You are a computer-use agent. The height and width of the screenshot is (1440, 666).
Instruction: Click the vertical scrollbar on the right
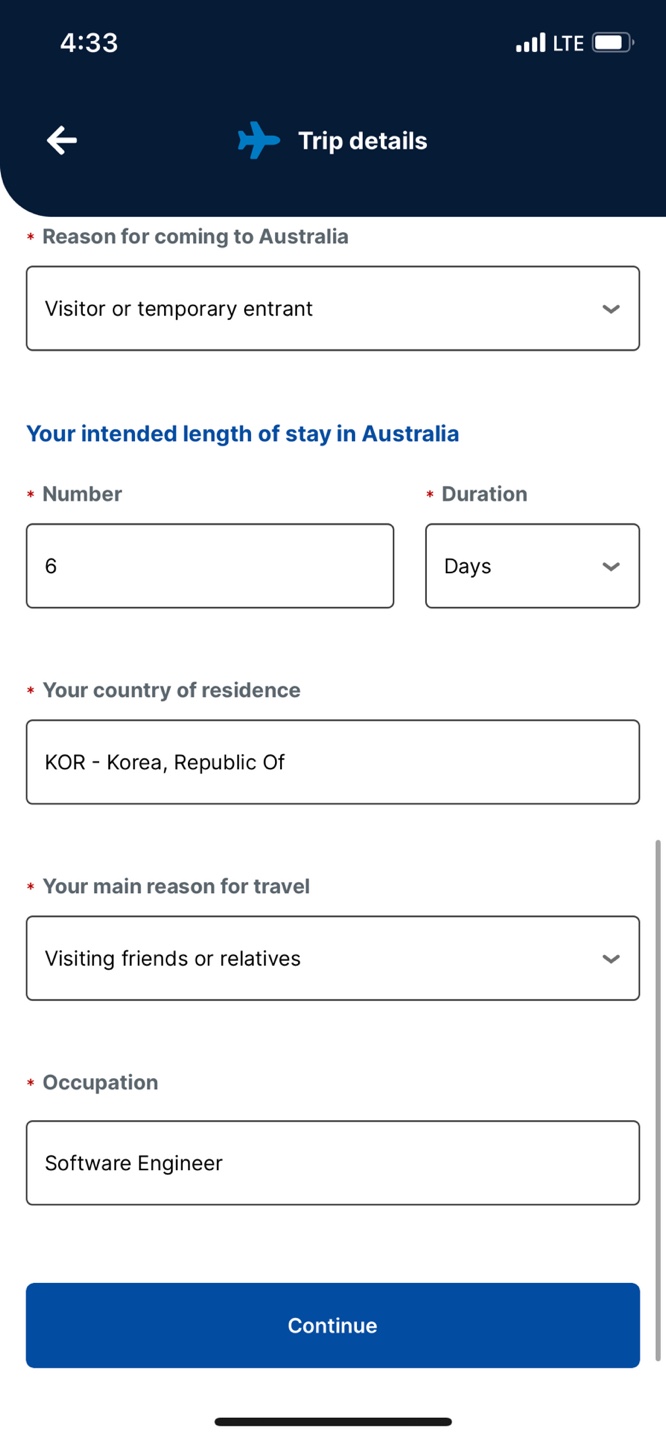(657, 1100)
